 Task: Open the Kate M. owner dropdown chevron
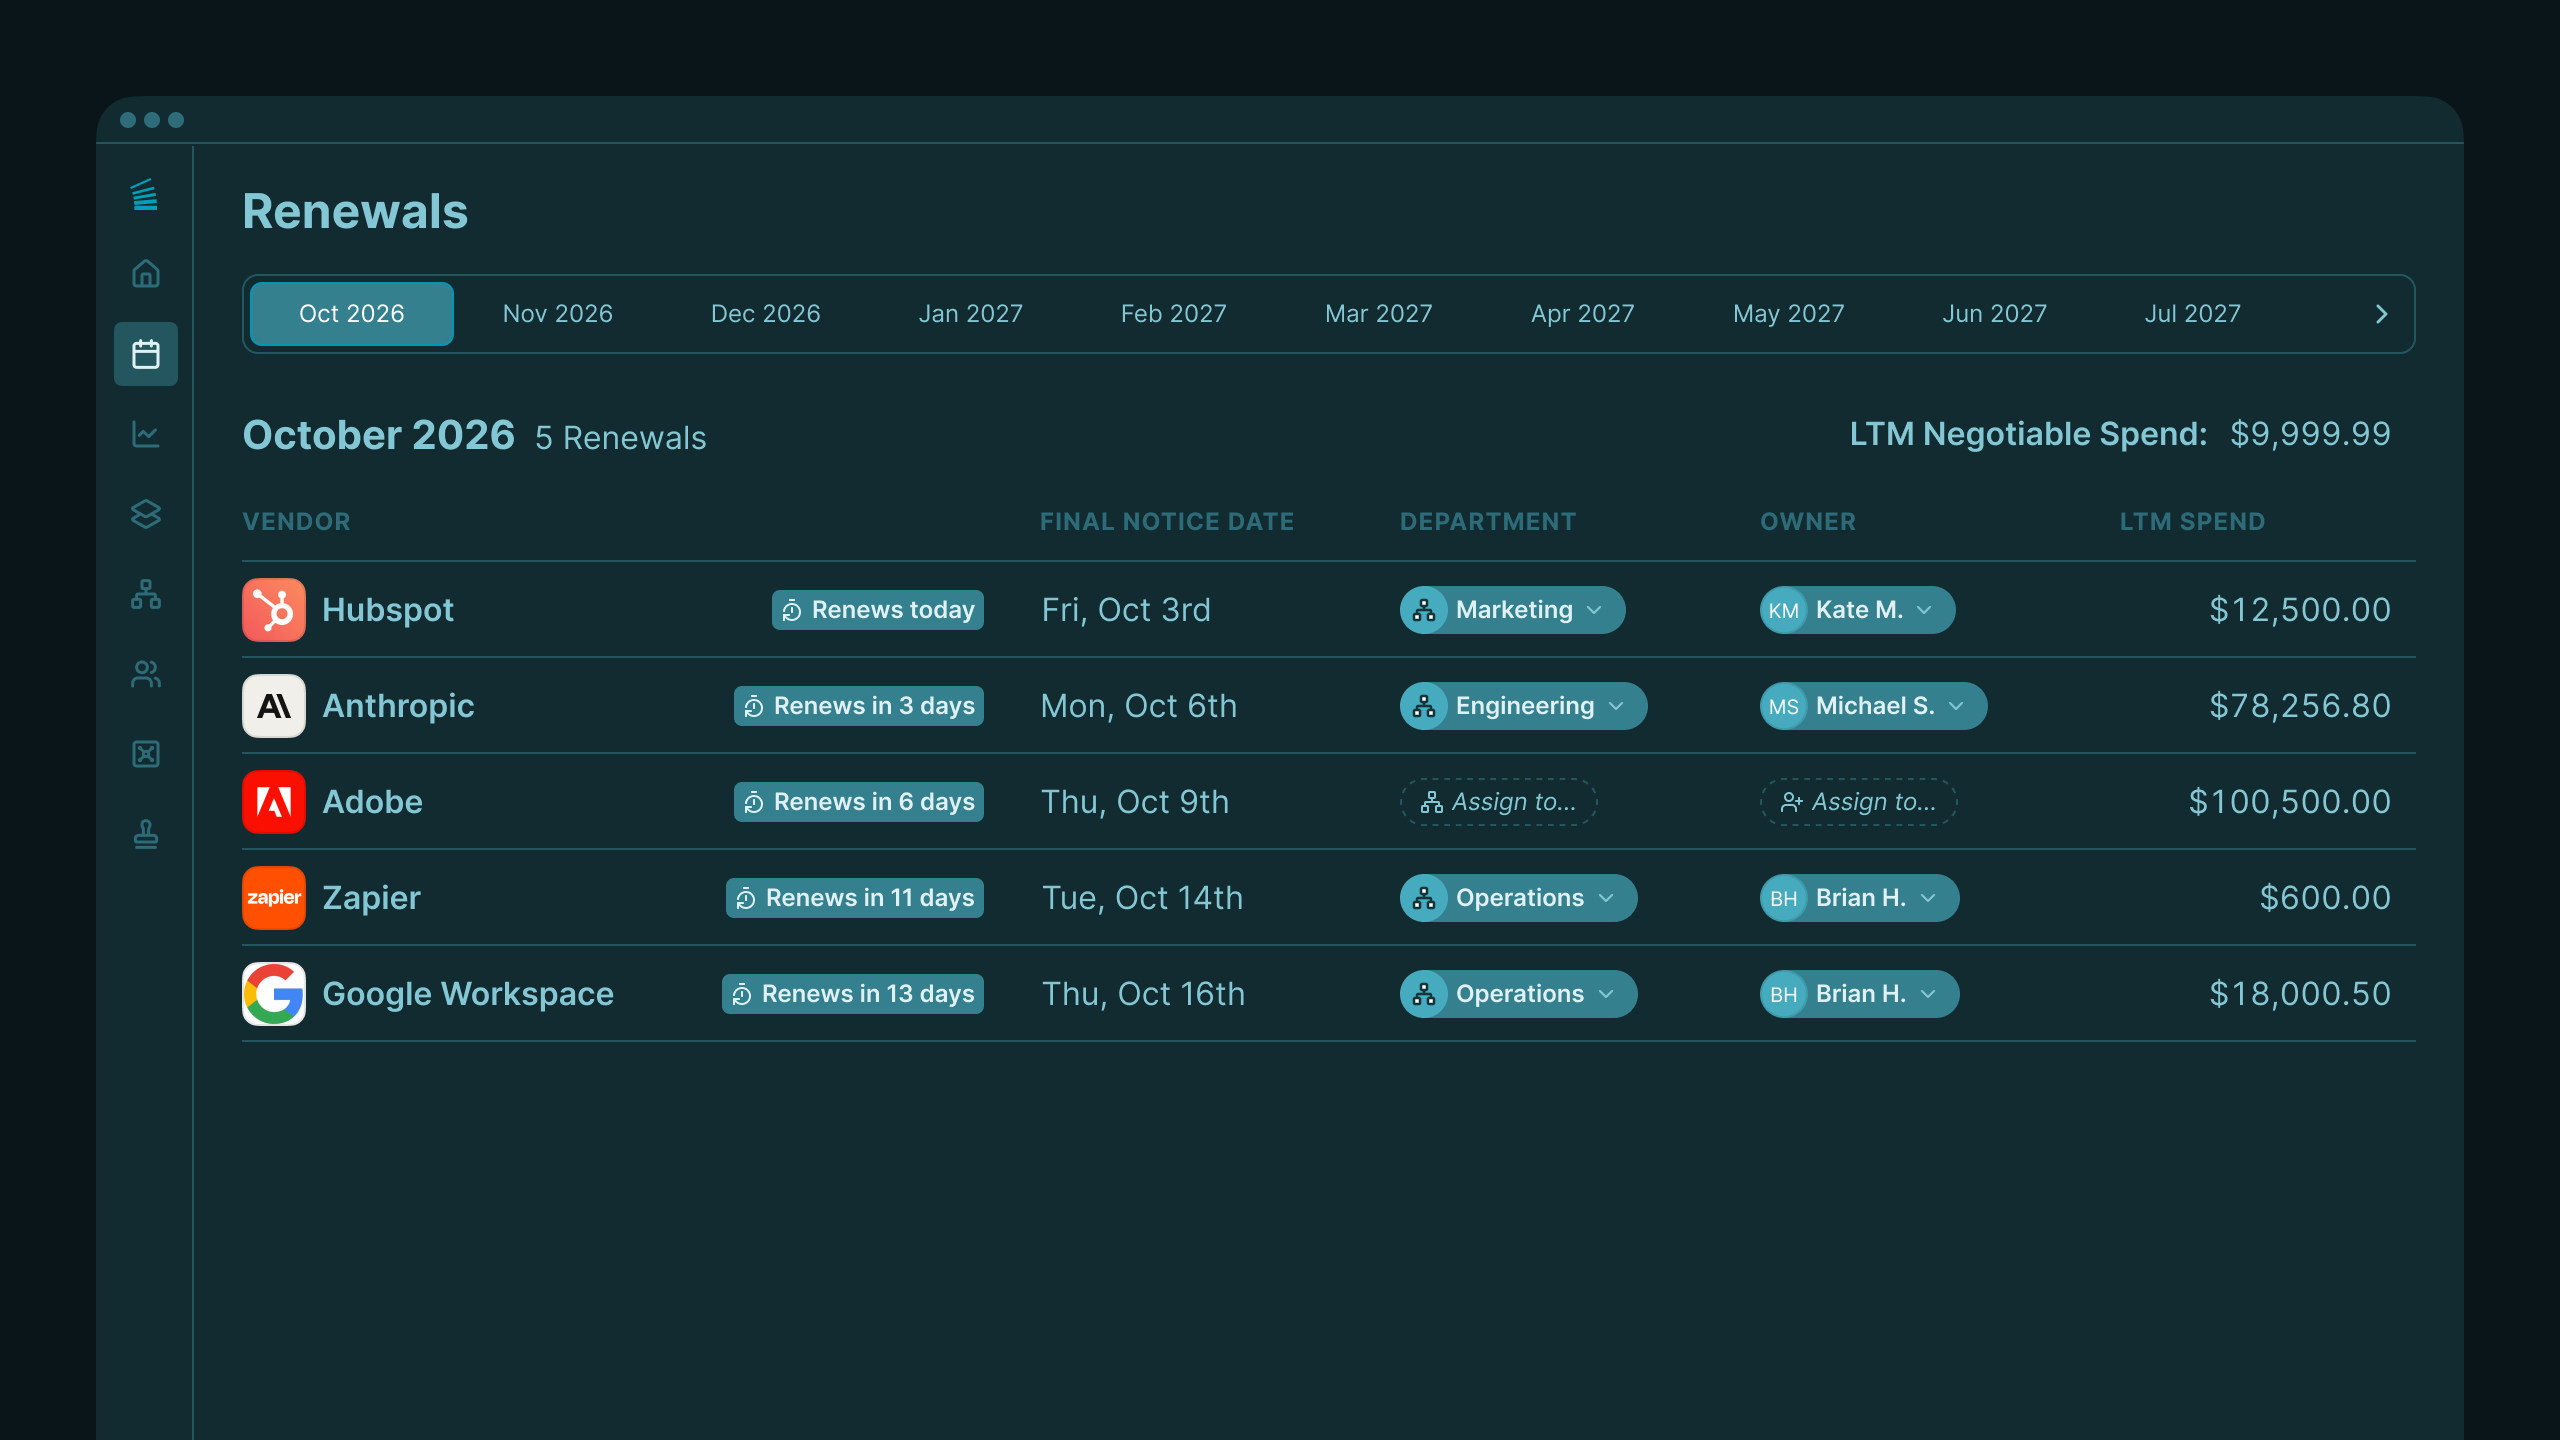(1925, 610)
